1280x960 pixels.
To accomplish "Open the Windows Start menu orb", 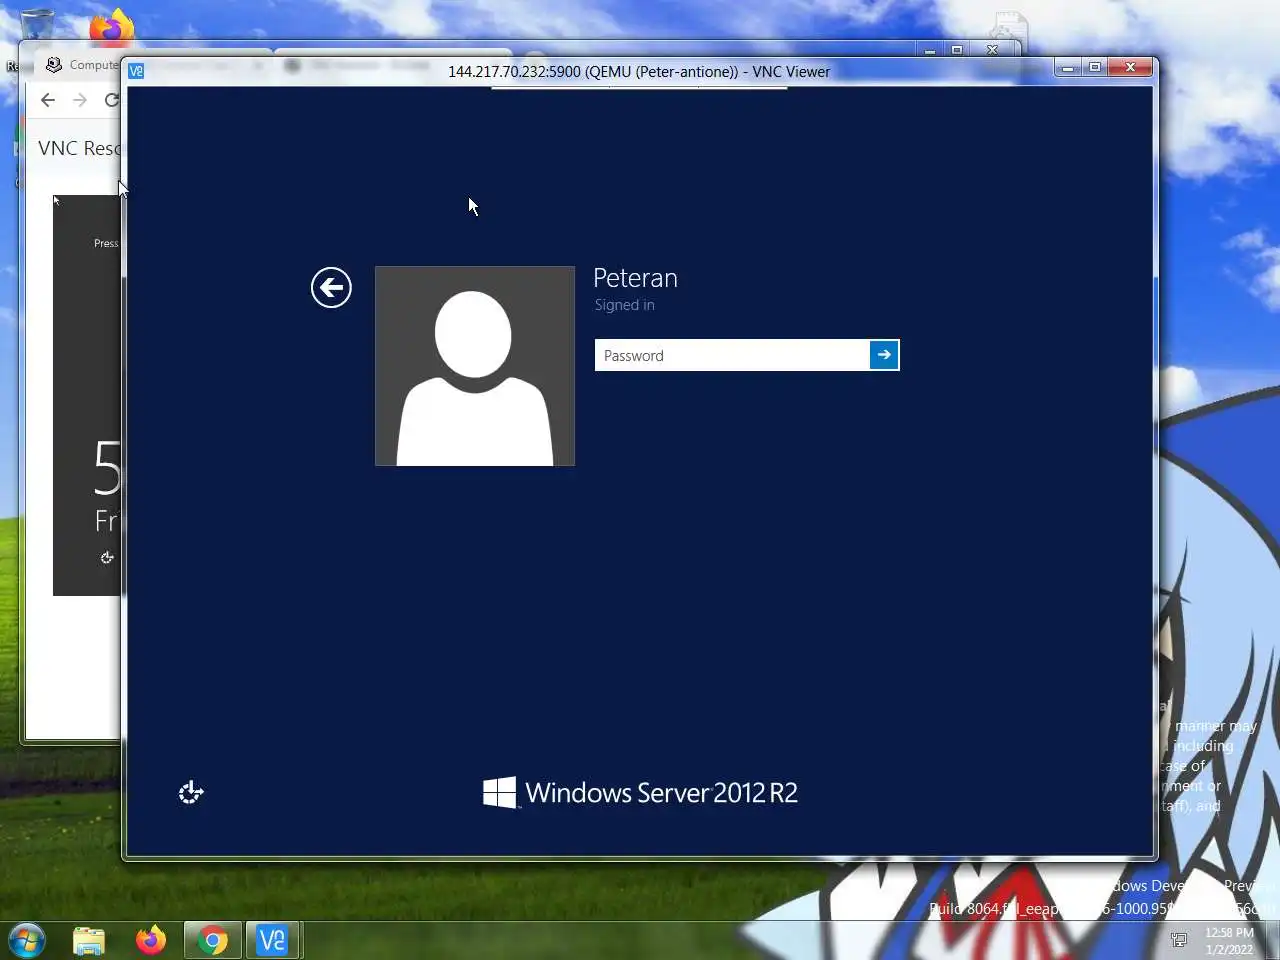I will coord(27,941).
